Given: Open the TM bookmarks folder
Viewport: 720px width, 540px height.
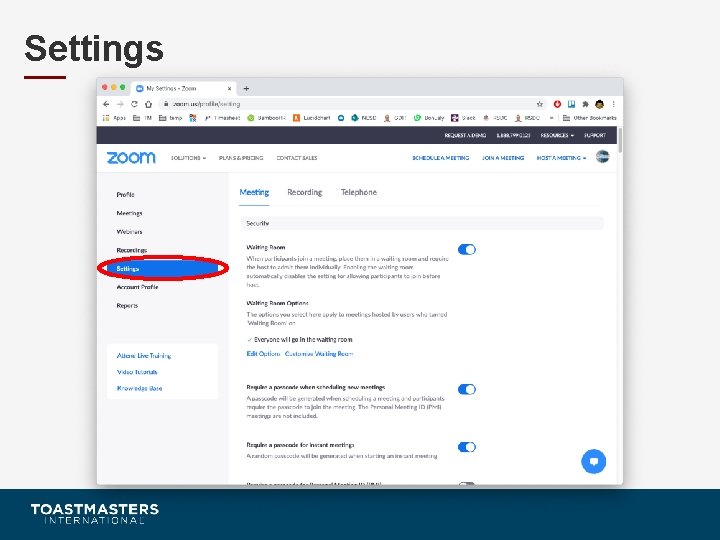Looking at the screenshot, I should coord(142,118).
